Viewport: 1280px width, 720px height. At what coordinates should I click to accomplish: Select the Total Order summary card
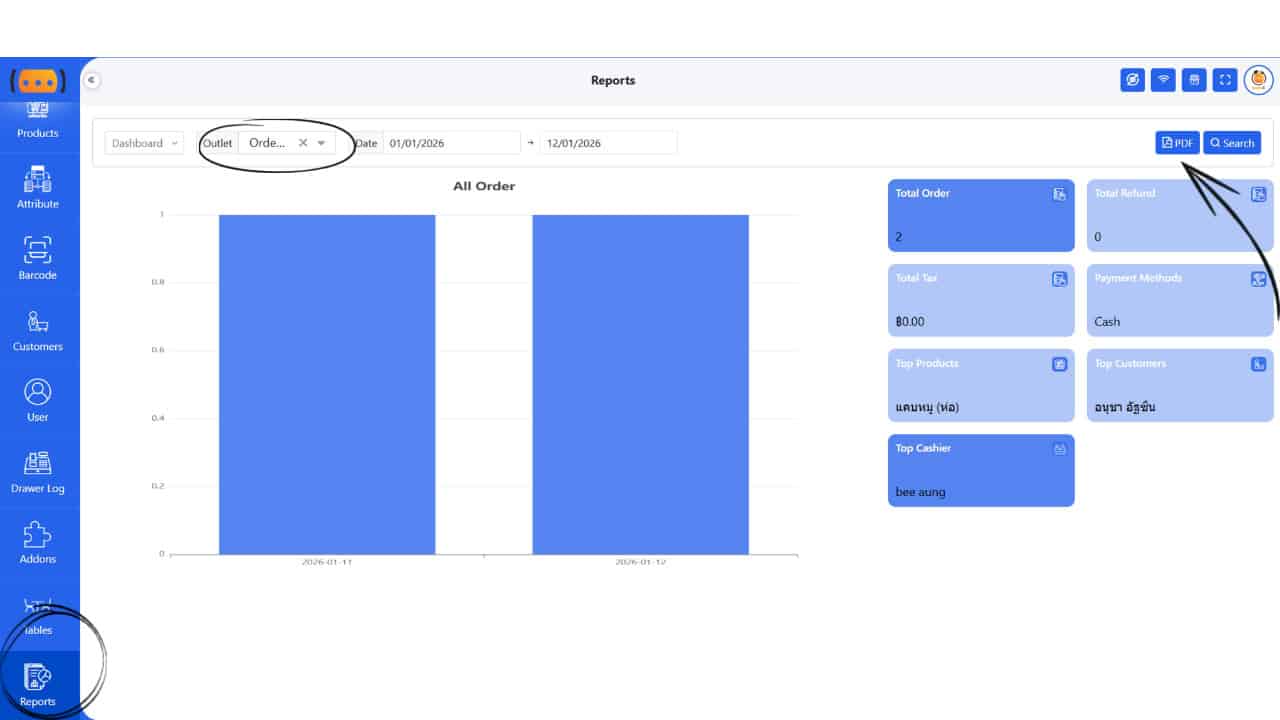980,215
